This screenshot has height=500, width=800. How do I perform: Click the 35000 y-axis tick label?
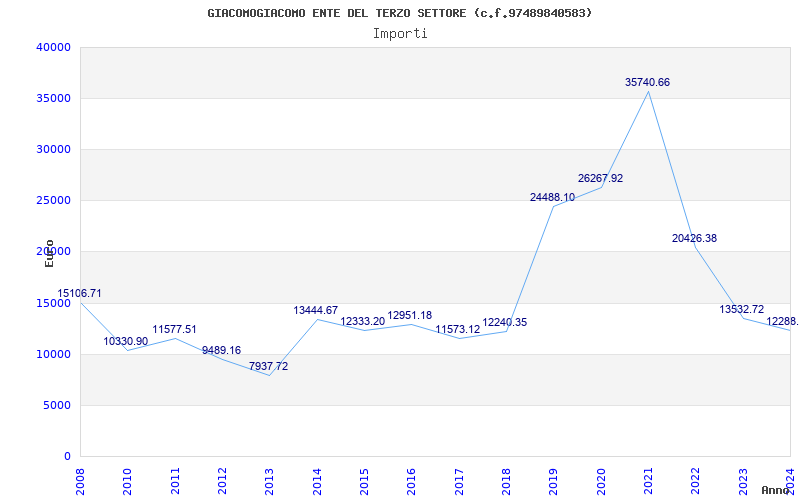[53, 98]
